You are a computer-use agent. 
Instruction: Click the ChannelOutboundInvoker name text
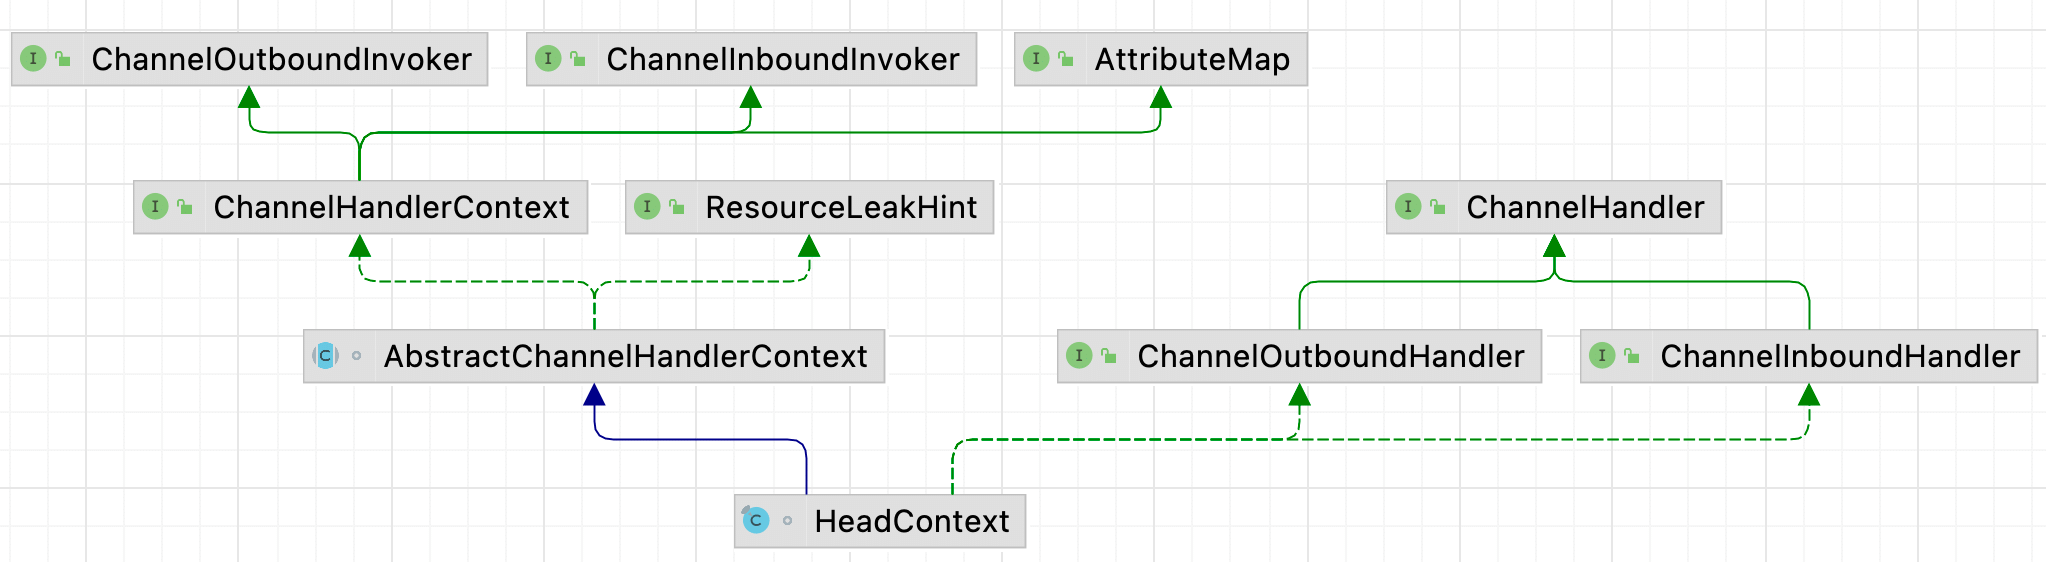tap(281, 60)
